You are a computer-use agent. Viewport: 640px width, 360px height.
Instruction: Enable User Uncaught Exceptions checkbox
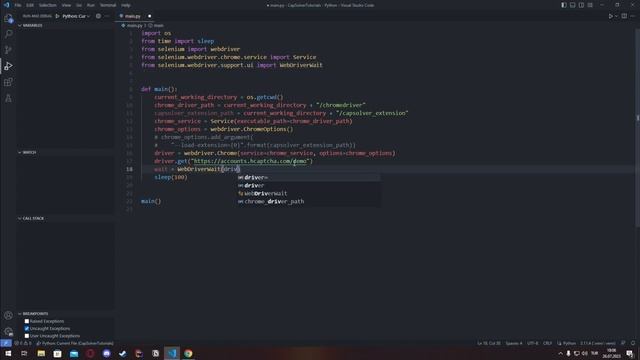[x=27, y=336]
